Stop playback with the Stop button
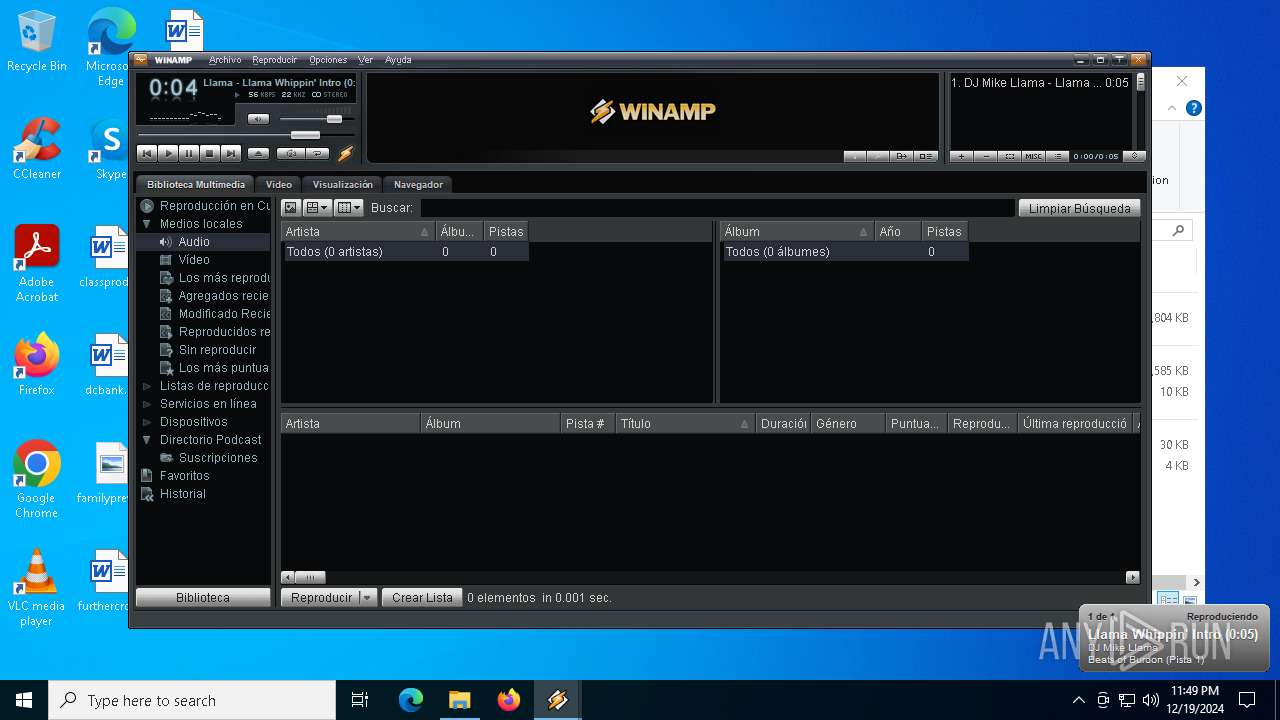Viewport: 1280px width, 720px height. coord(210,153)
